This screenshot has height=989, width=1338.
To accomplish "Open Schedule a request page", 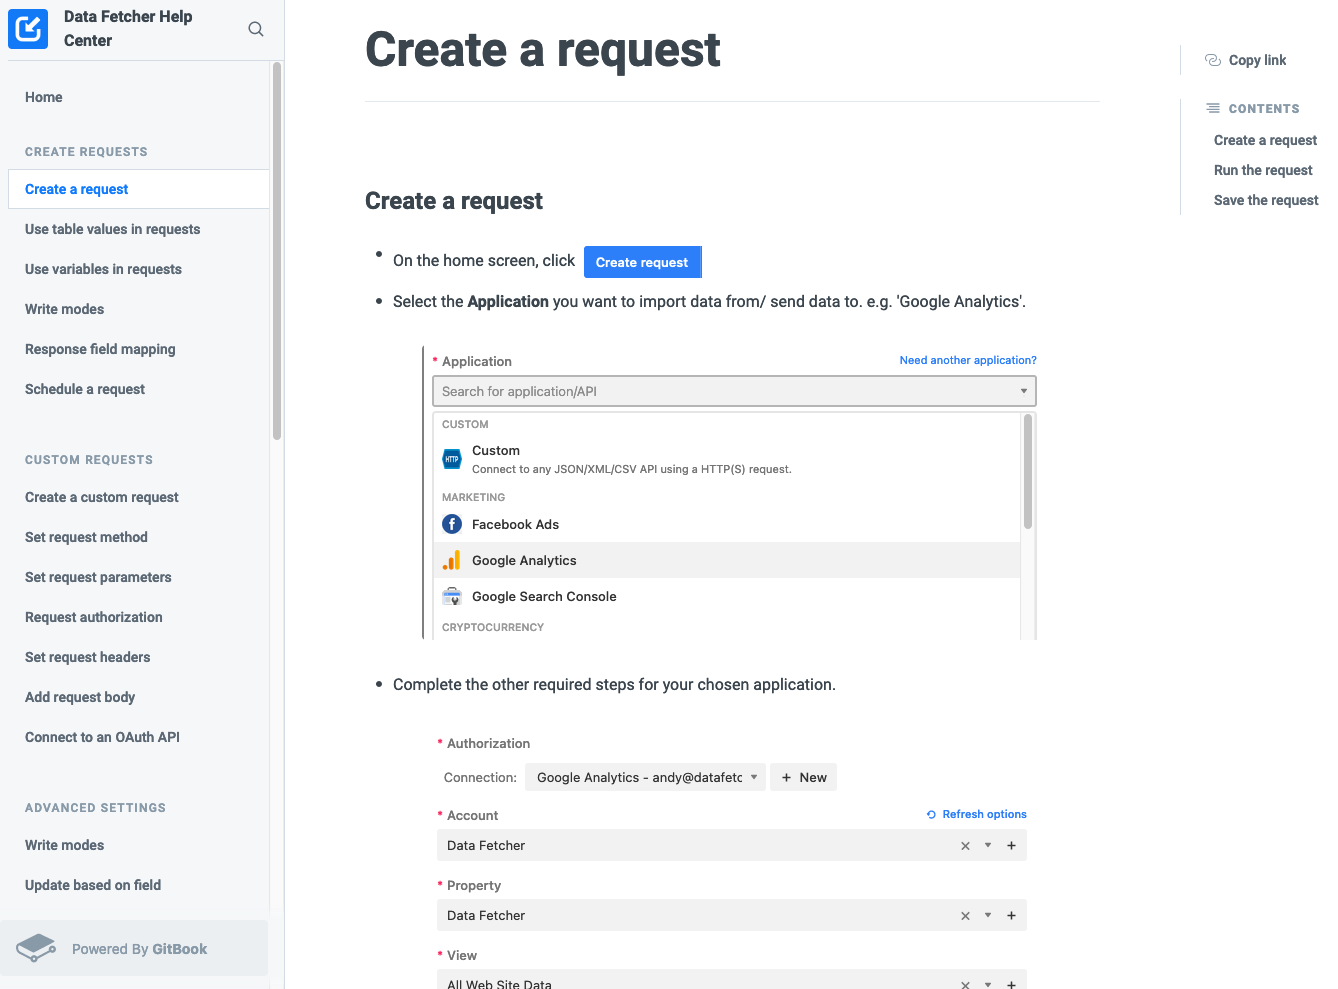I will click(85, 389).
